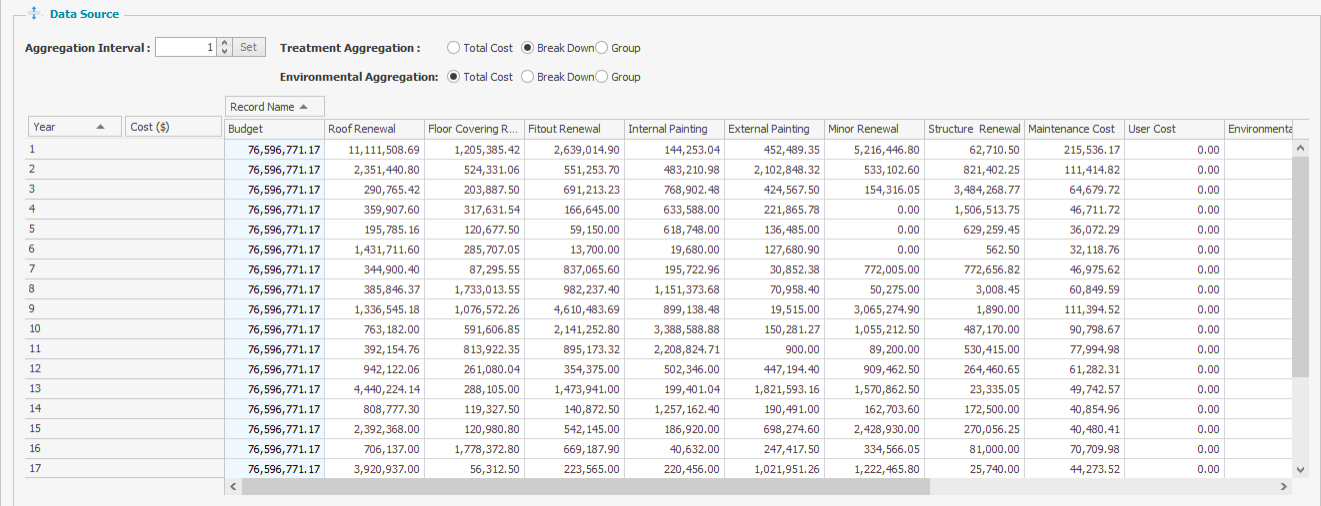Viewport: 1321px width, 506px height.
Task: Click the Record Name sort arrow
Action: click(x=304, y=107)
